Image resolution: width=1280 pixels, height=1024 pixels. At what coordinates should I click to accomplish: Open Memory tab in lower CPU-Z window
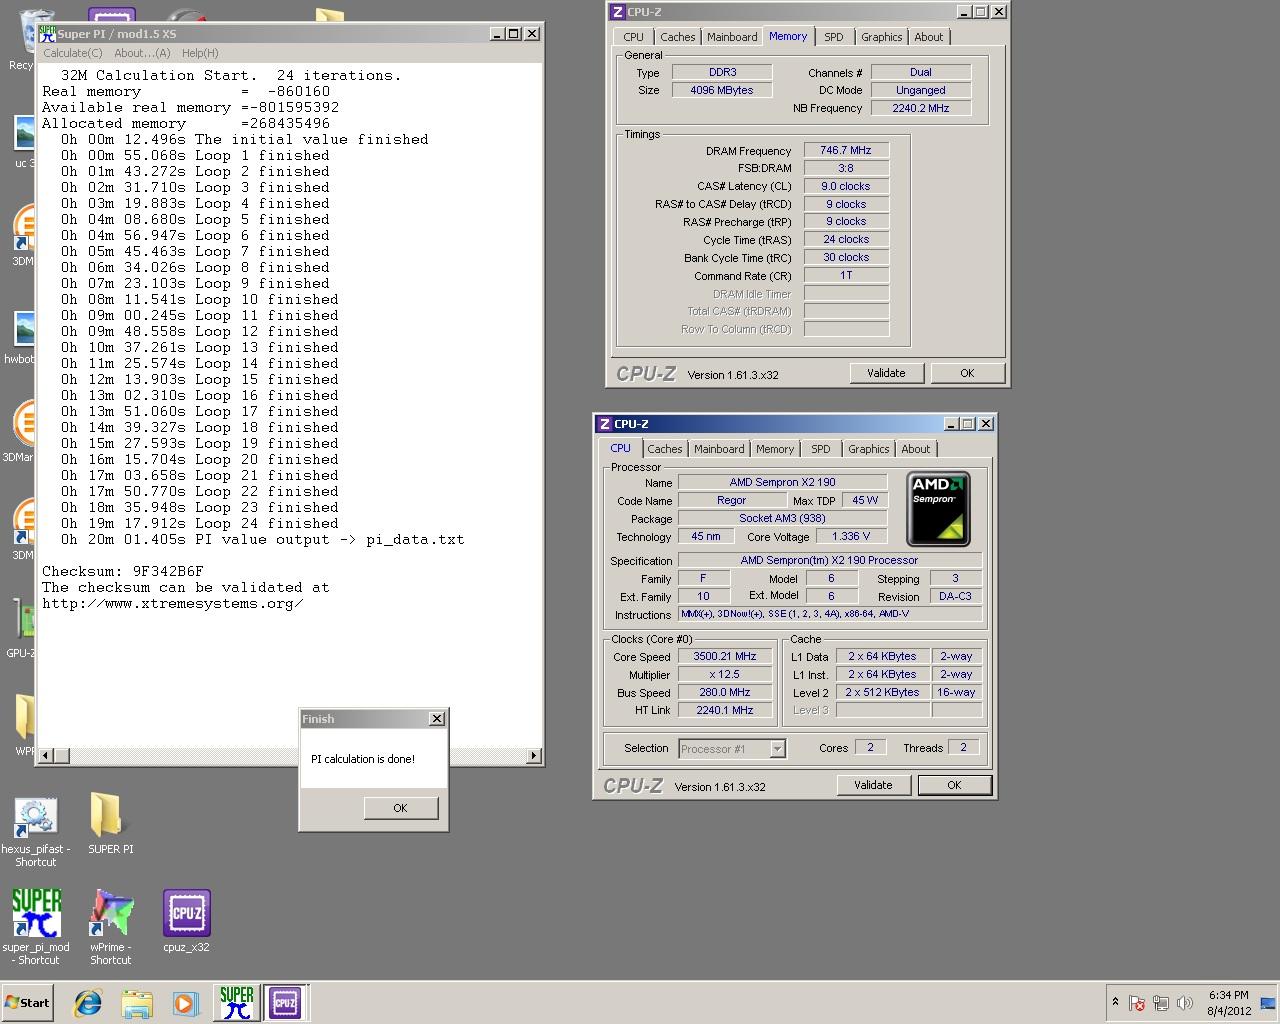[775, 449]
